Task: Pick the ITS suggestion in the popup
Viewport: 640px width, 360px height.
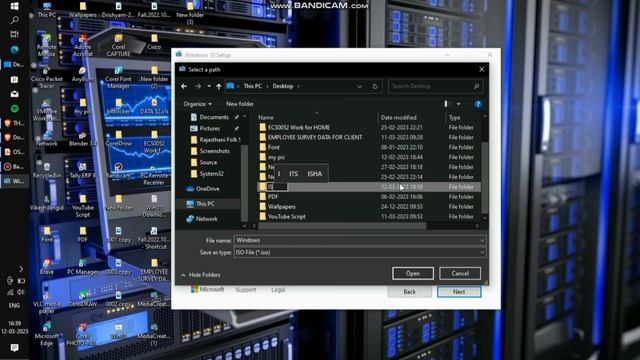Action: [293, 174]
